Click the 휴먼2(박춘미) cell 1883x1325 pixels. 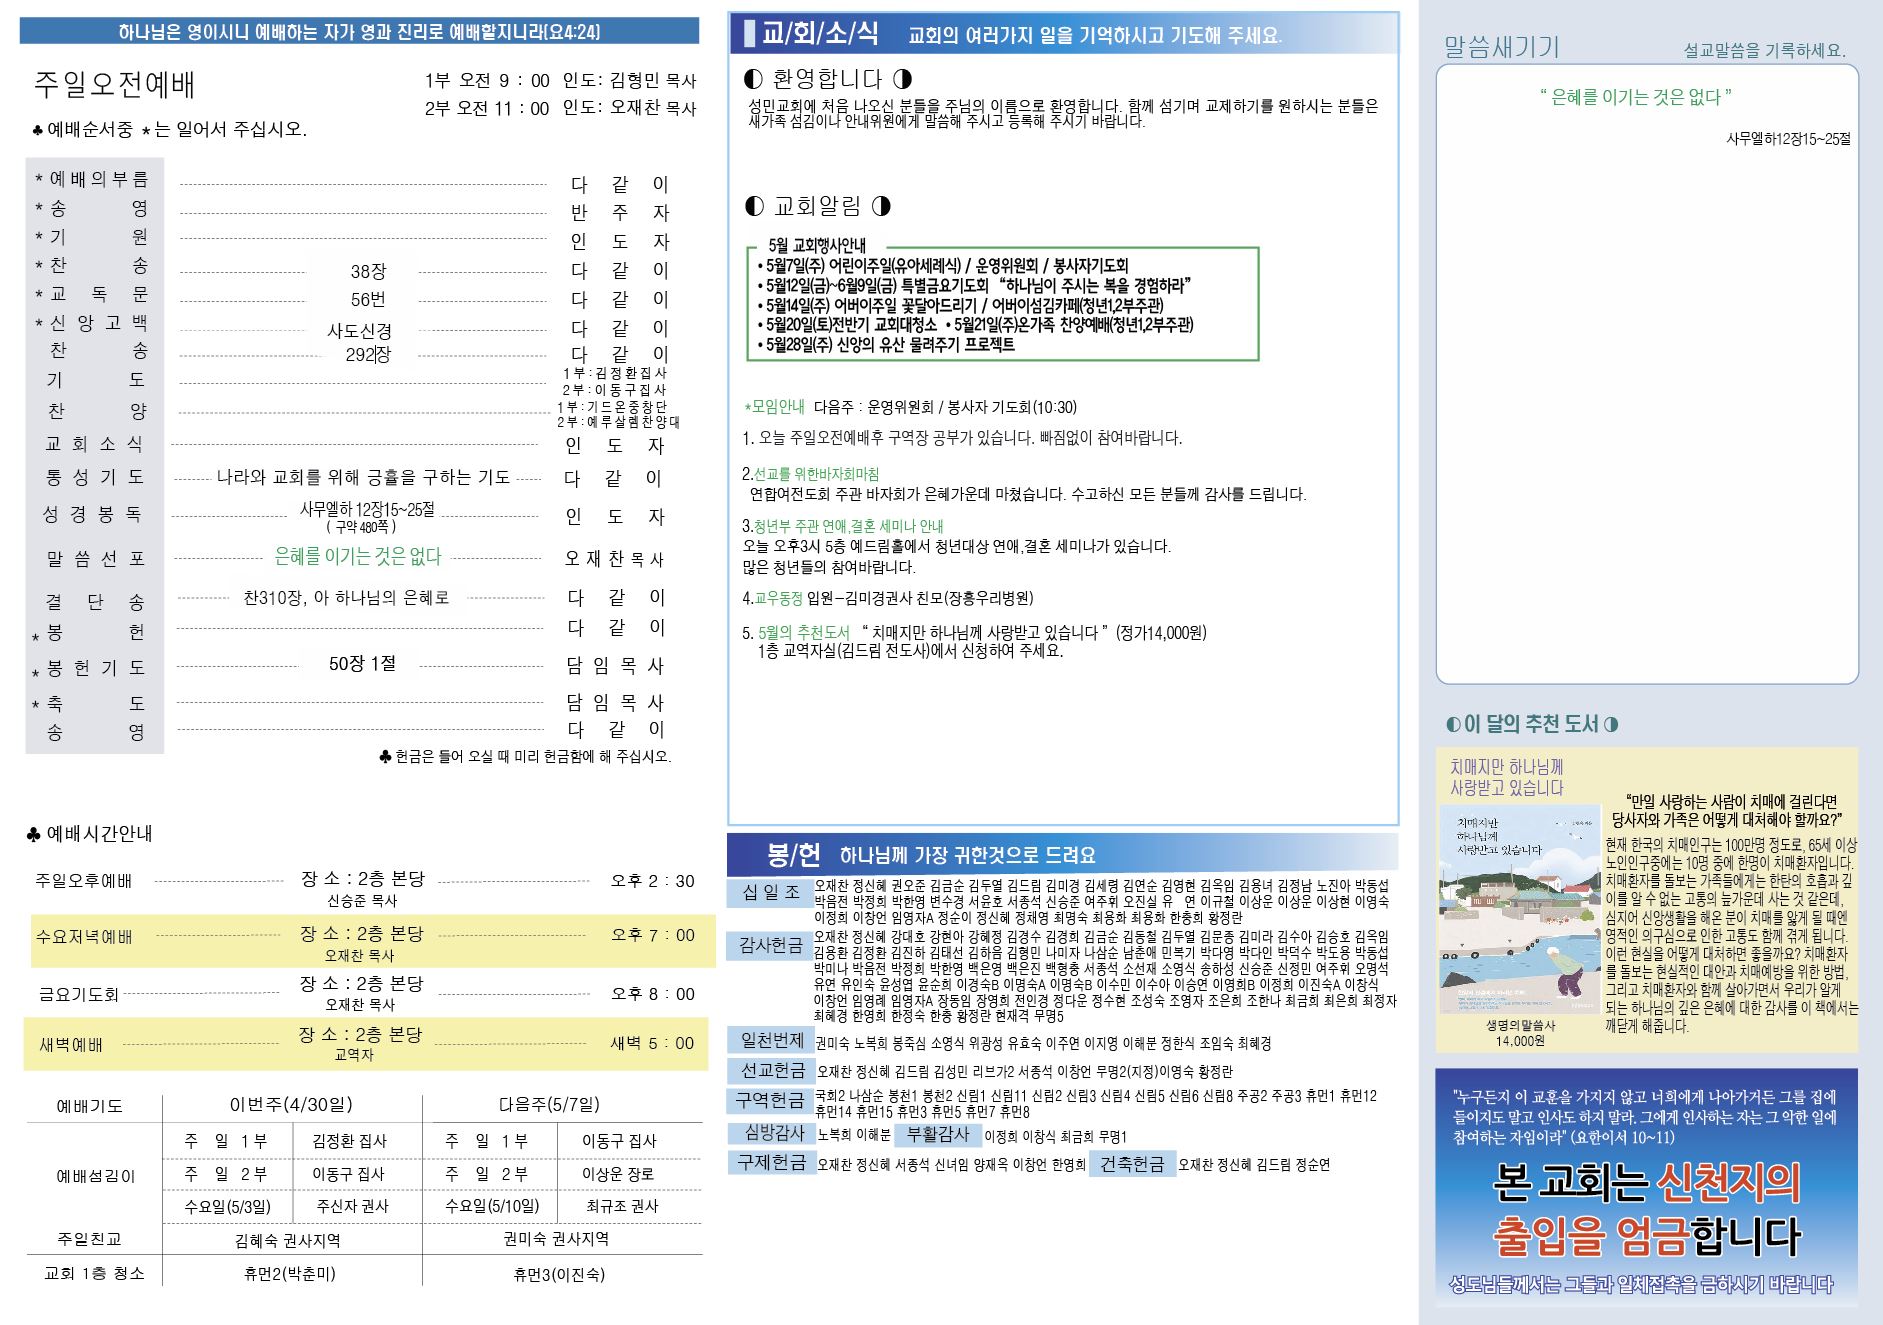click(x=290, y=1273)
